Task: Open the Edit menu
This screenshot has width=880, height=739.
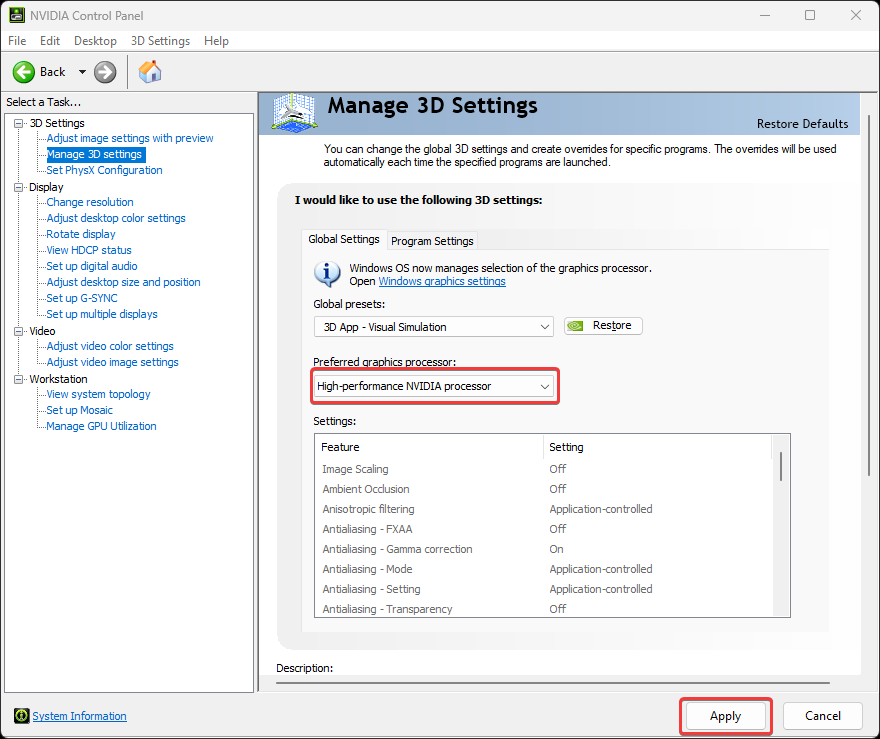Action: [50, 41]
